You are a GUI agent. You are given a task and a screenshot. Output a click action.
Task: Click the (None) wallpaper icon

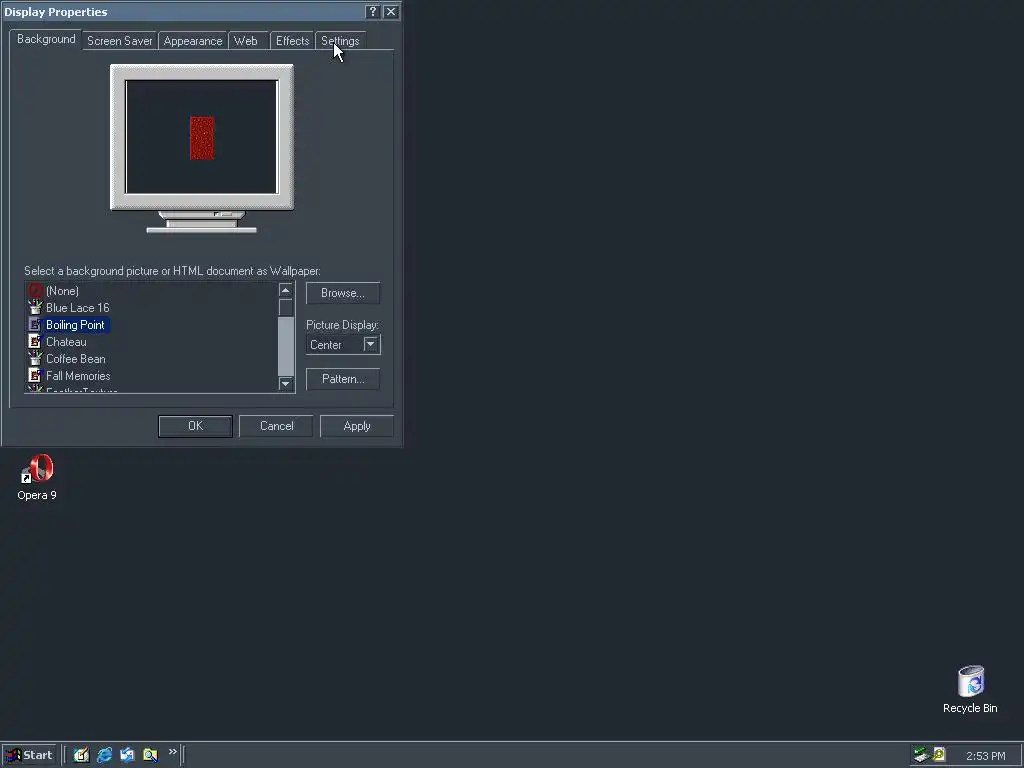pyautogui.click(x=35, y=291)
